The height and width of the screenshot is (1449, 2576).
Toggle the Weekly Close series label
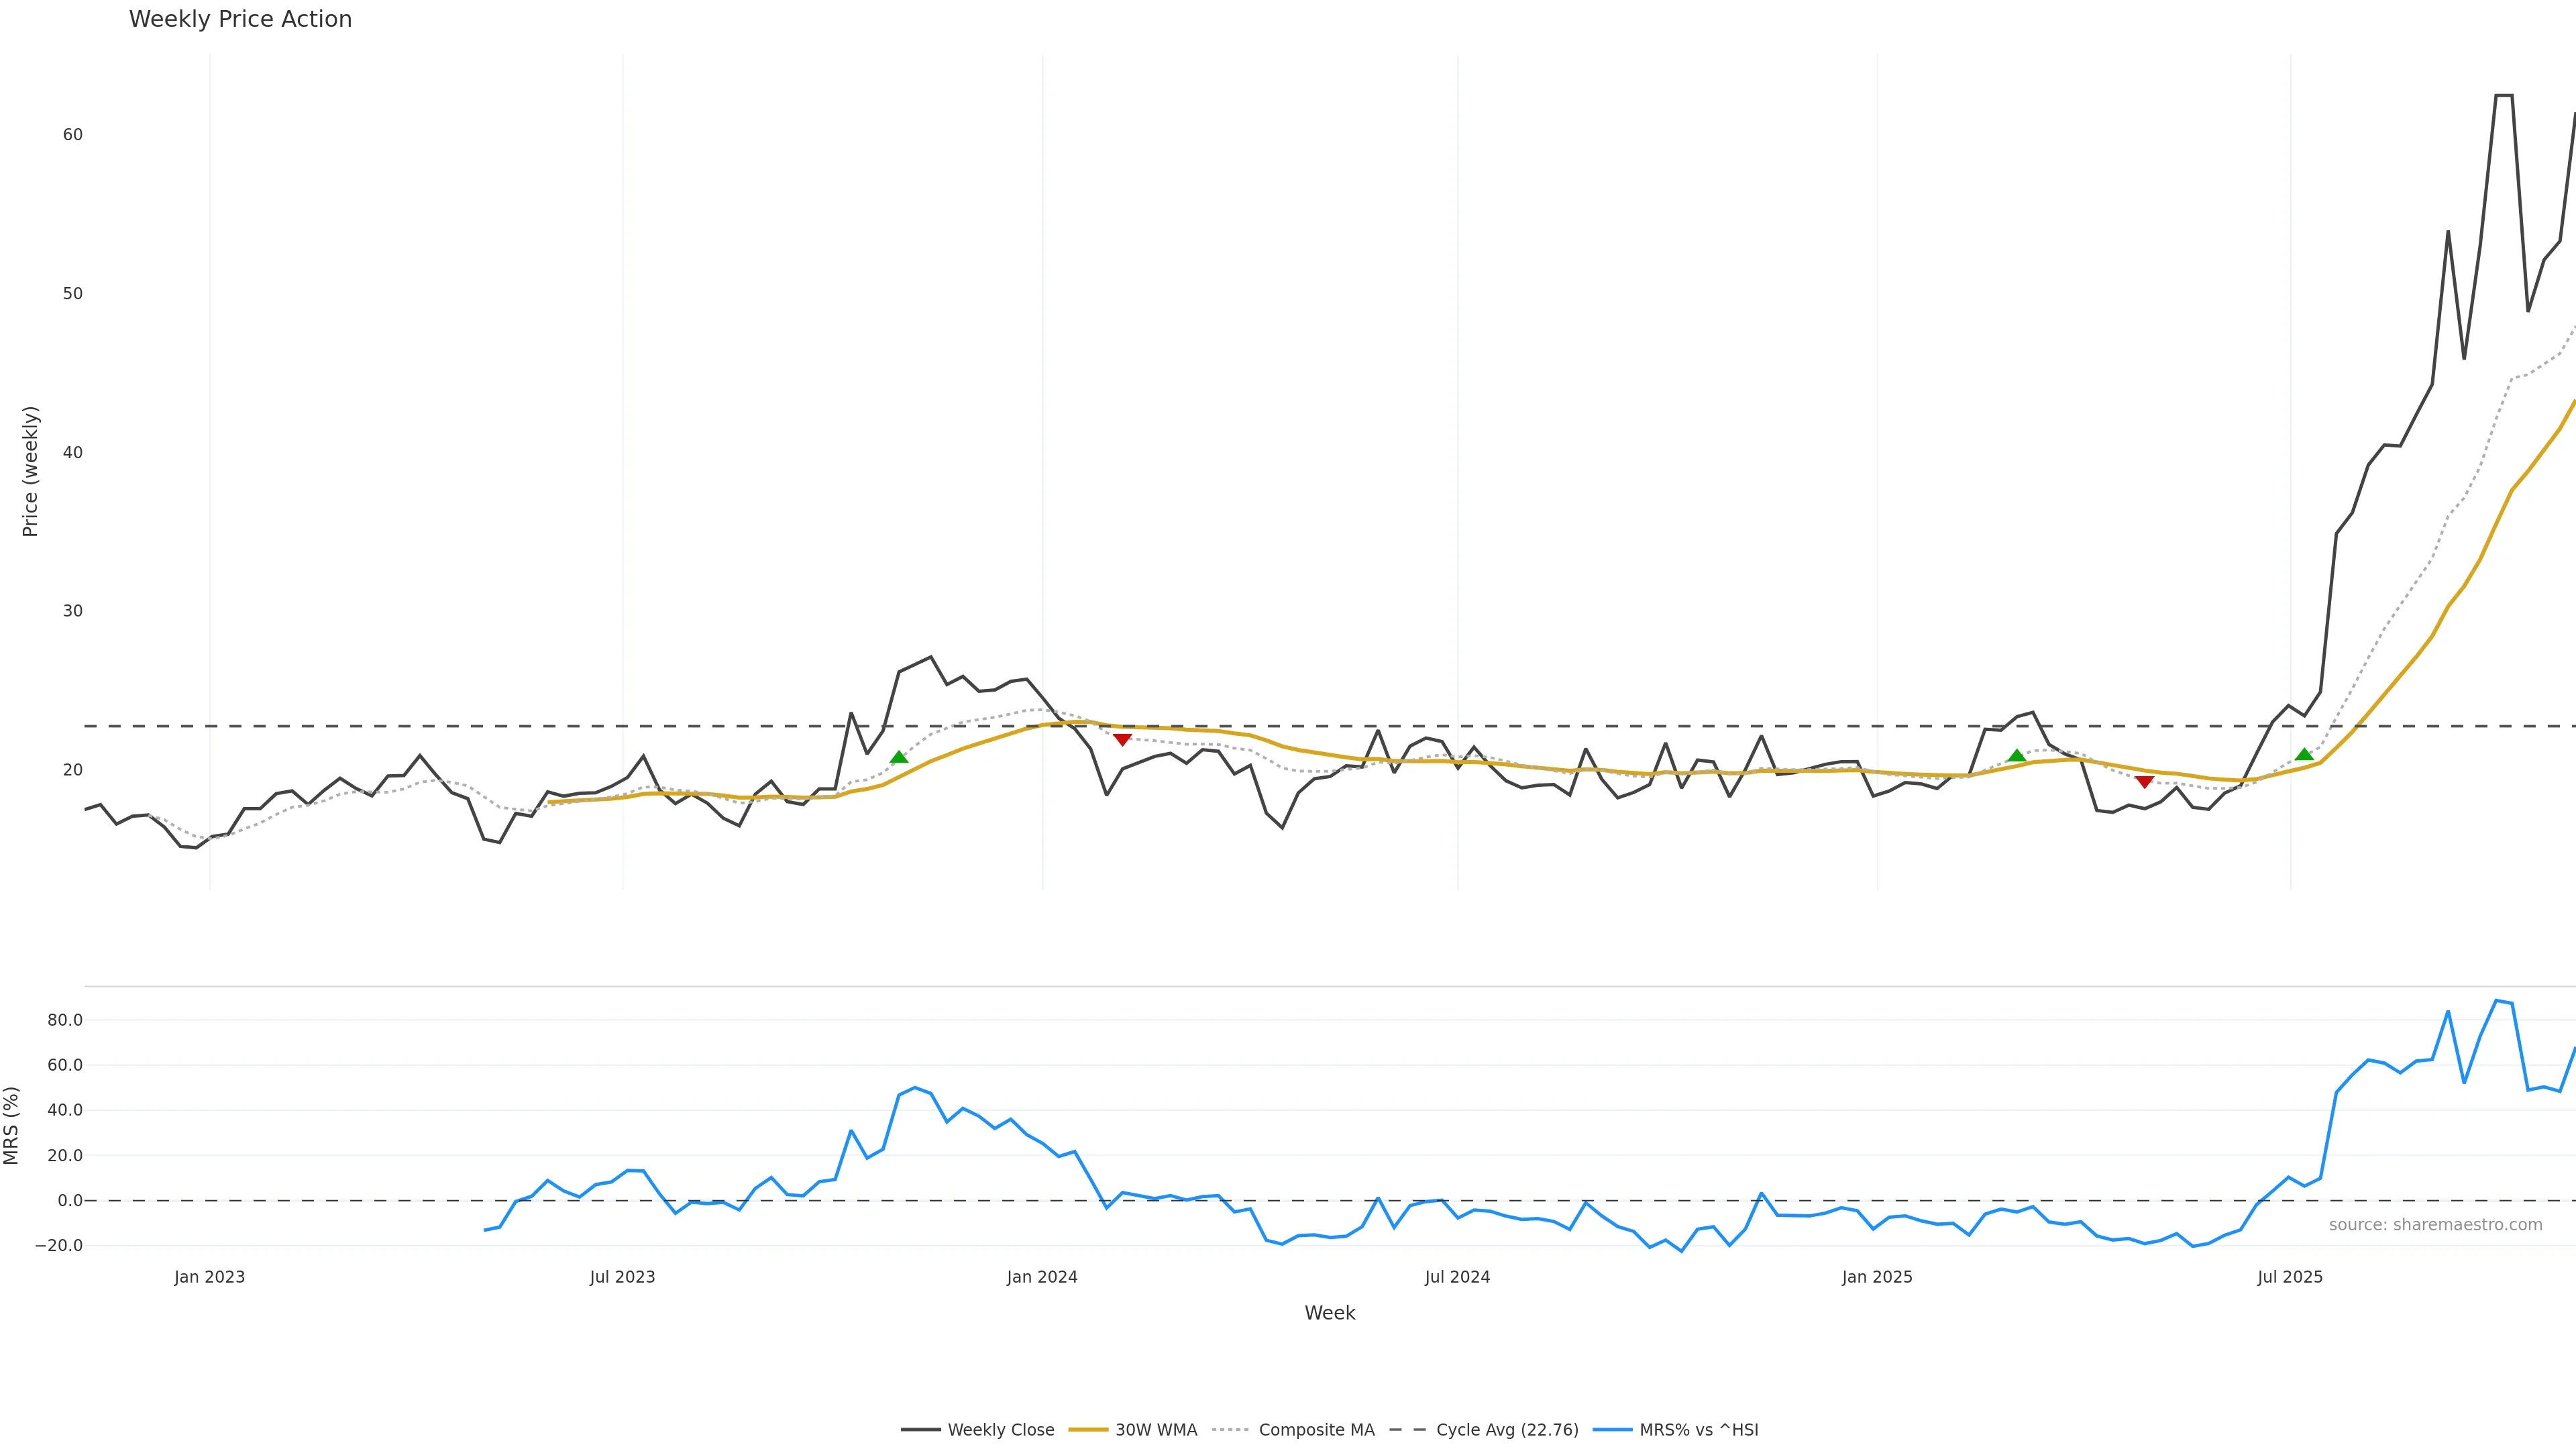tap(1000, 1430)
